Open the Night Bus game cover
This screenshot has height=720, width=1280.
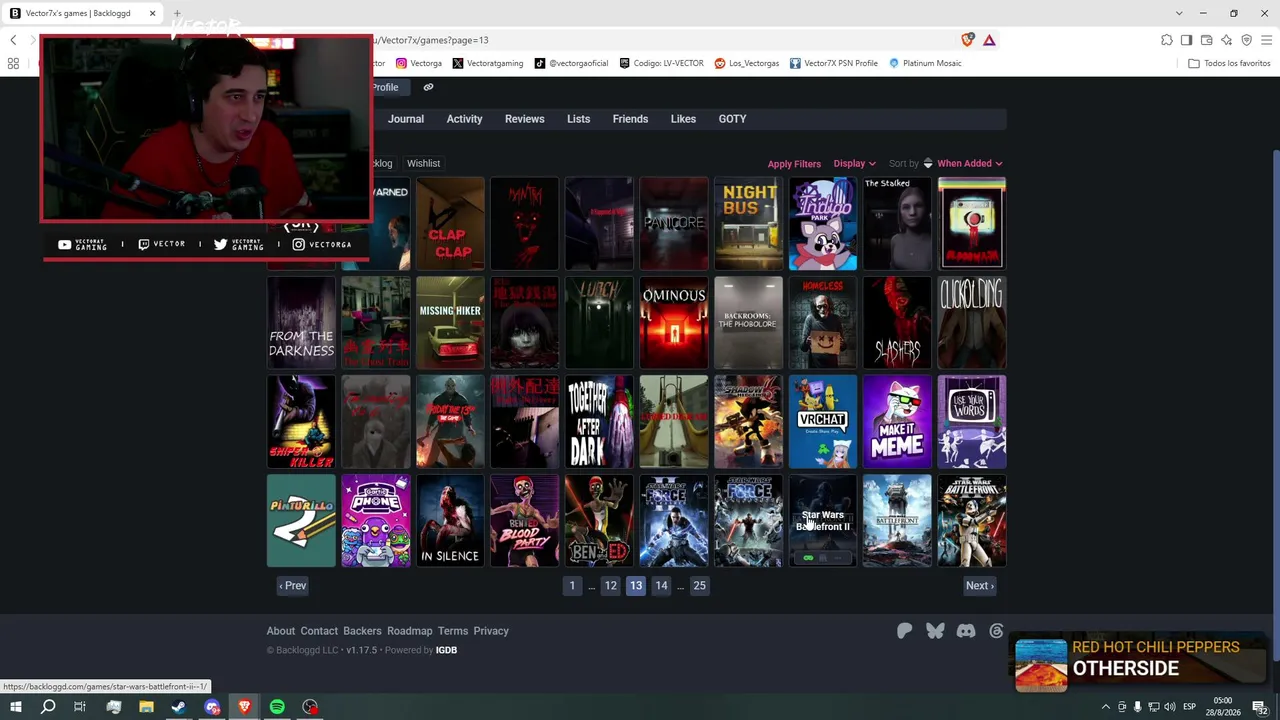749,224
